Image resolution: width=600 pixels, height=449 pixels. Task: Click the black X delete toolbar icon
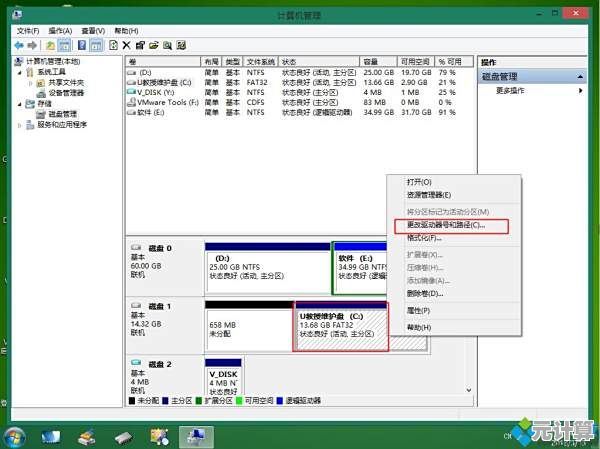click(x=127, y=46)
